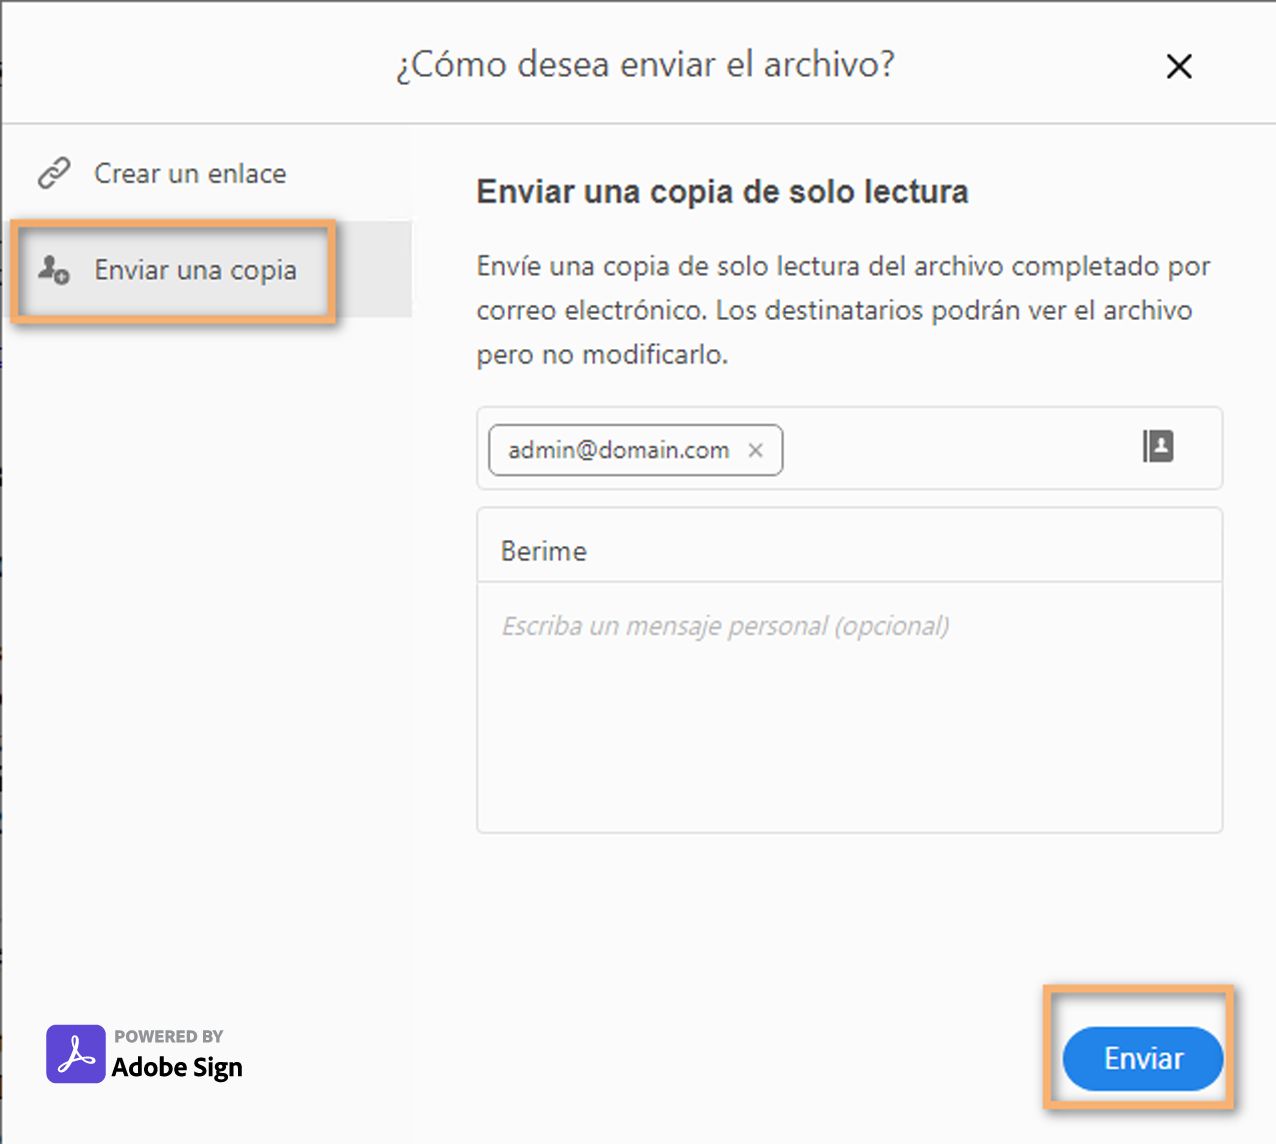The height and width of the screenshot is (1144, 1276).
Task: Select the Berime subject field
Action: pyautogui.click(x=850, y=548)
